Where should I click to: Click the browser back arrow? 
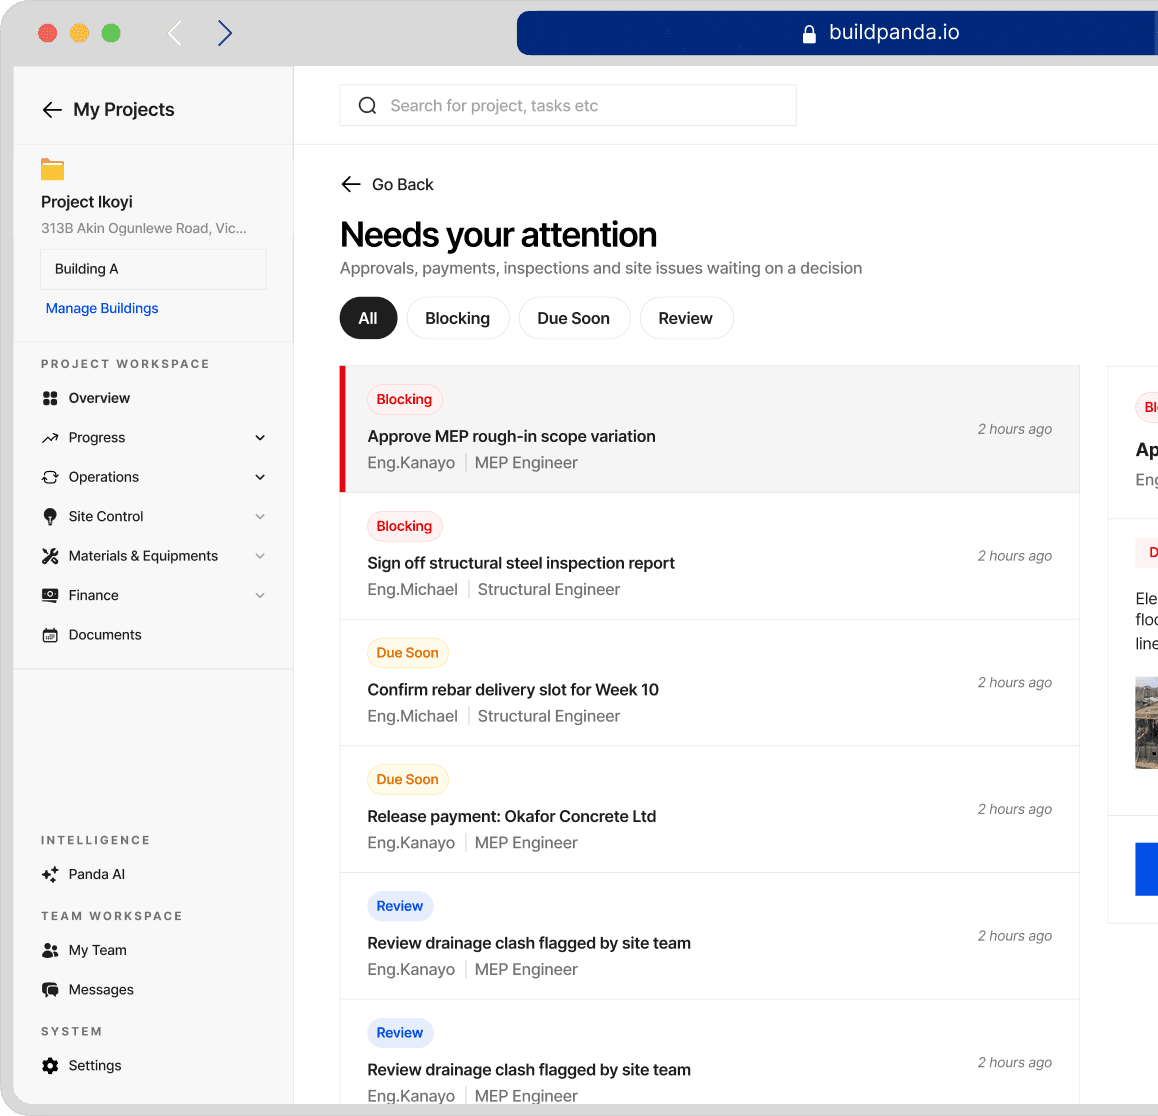(x=174, y=33)
